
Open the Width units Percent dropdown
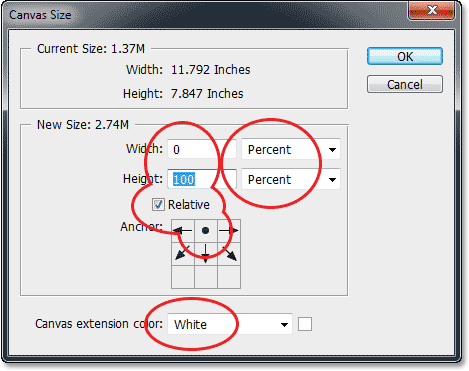pos(291,149)
